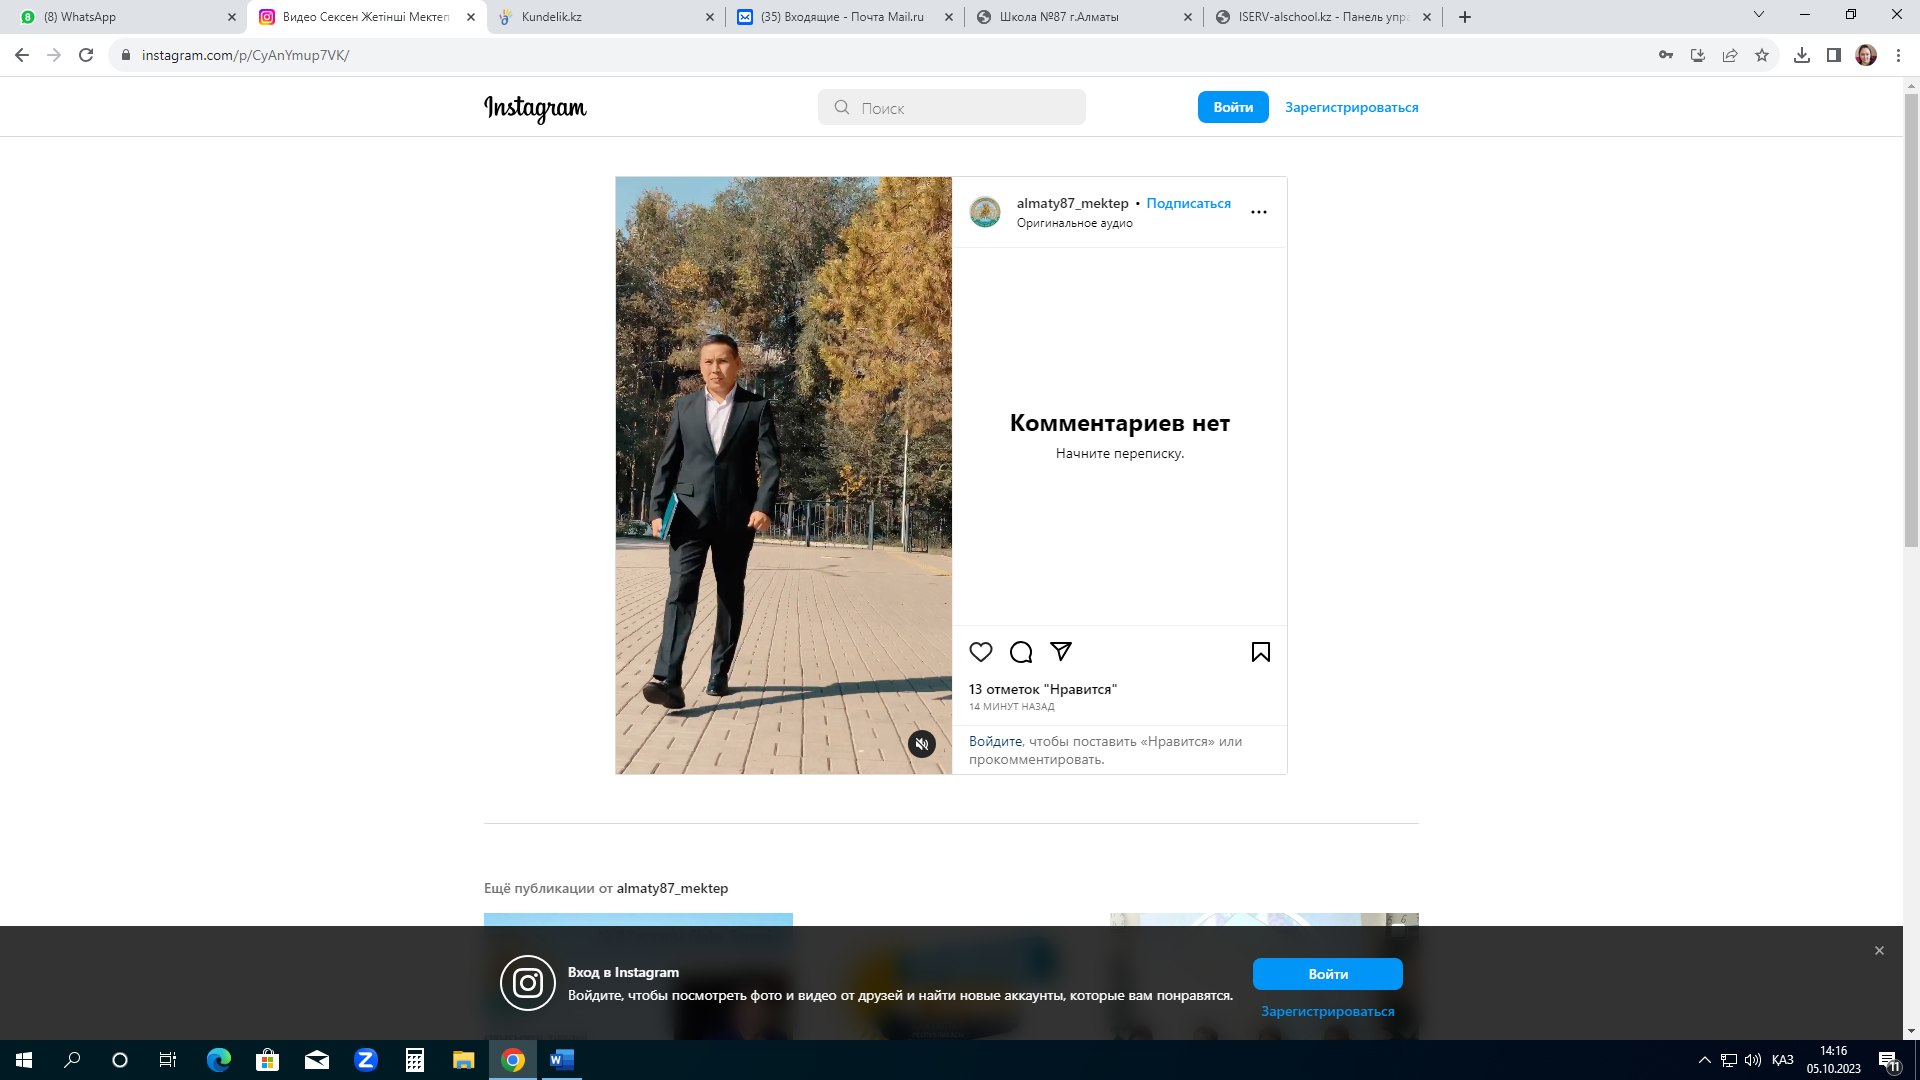This screenshot has width=1920, height=1080.
Task: Open Chrome profile avatar
Action: click(x=1866, y=55)
